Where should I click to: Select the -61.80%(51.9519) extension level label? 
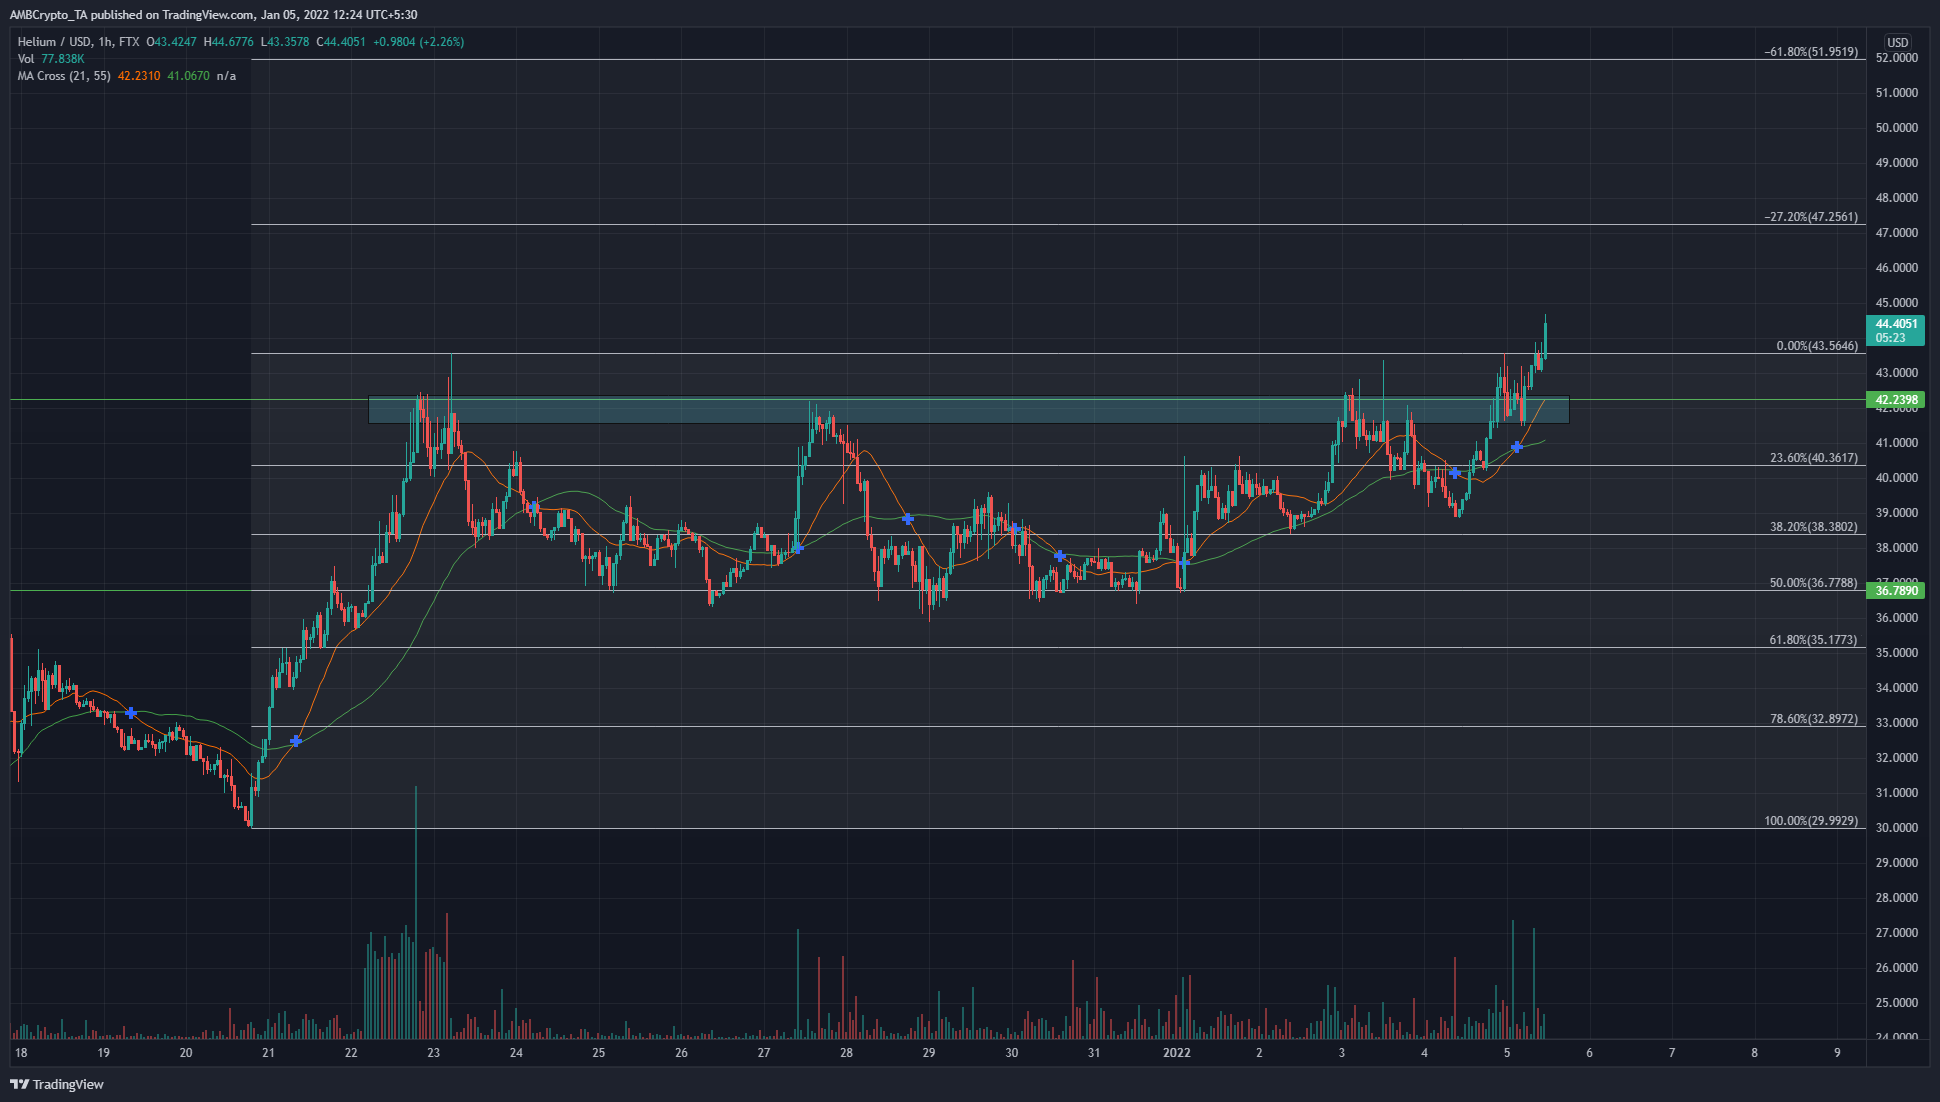pos(1810,52)
